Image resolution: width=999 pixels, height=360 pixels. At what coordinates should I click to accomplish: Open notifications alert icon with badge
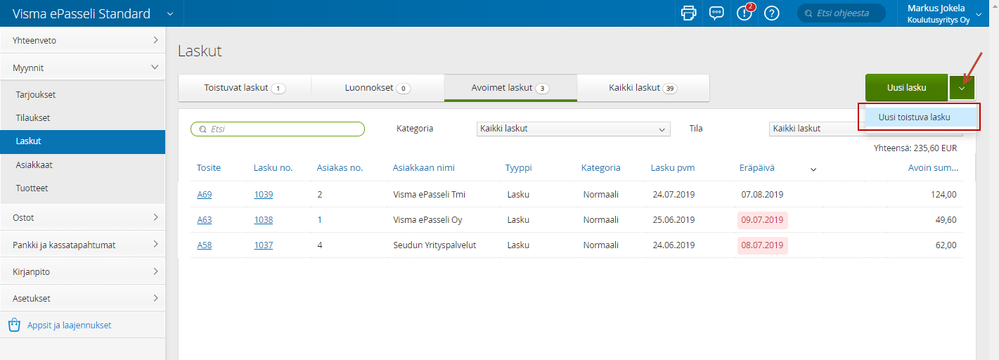[x=745, y=13]
